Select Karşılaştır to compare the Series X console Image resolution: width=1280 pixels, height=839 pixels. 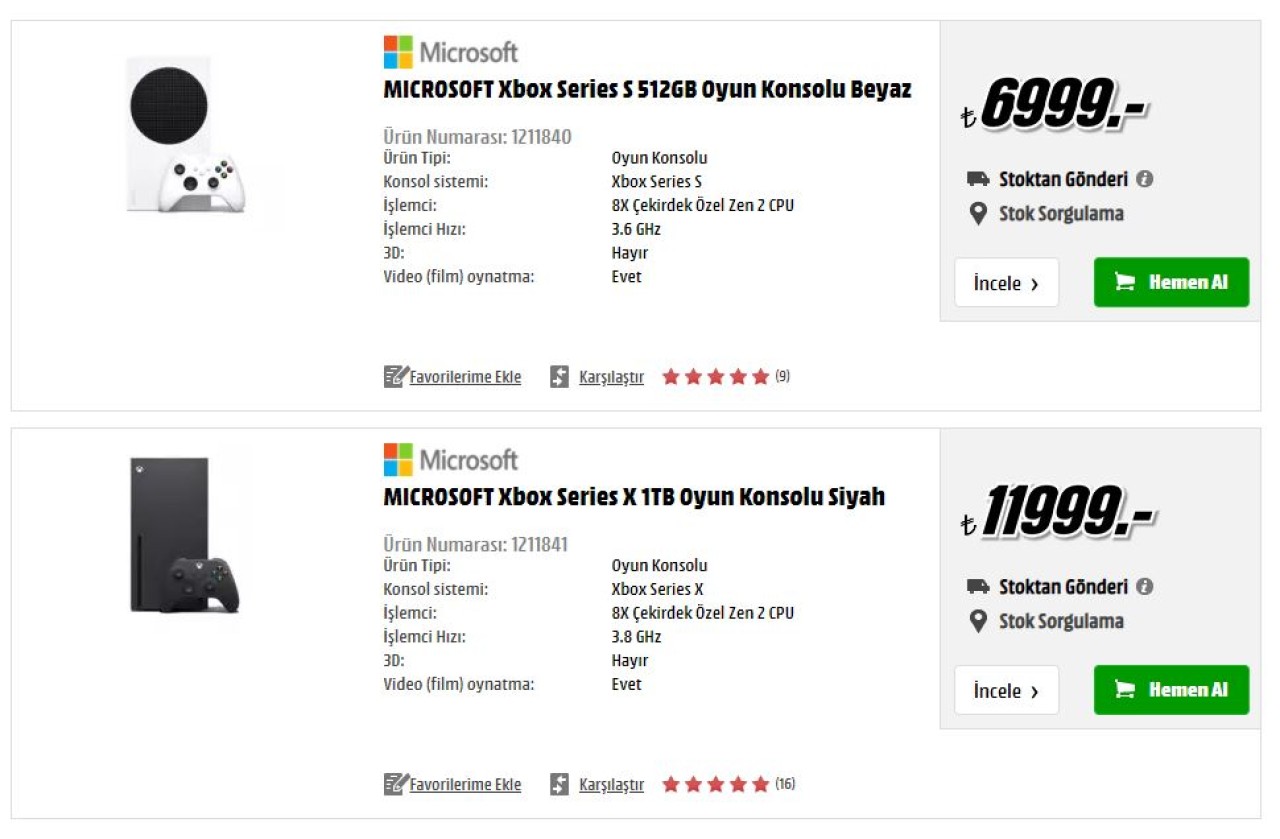[611, 784]
